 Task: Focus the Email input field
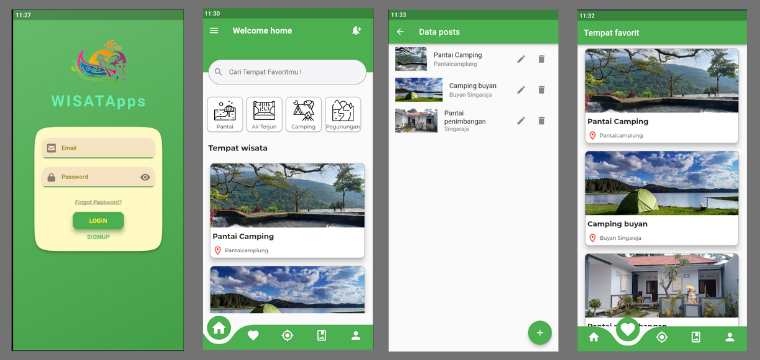[x=98, y=148]
